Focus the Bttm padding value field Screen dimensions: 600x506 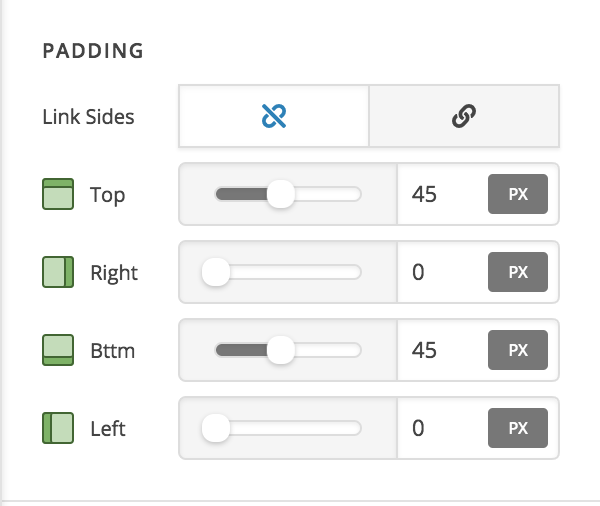click(440, 351)
